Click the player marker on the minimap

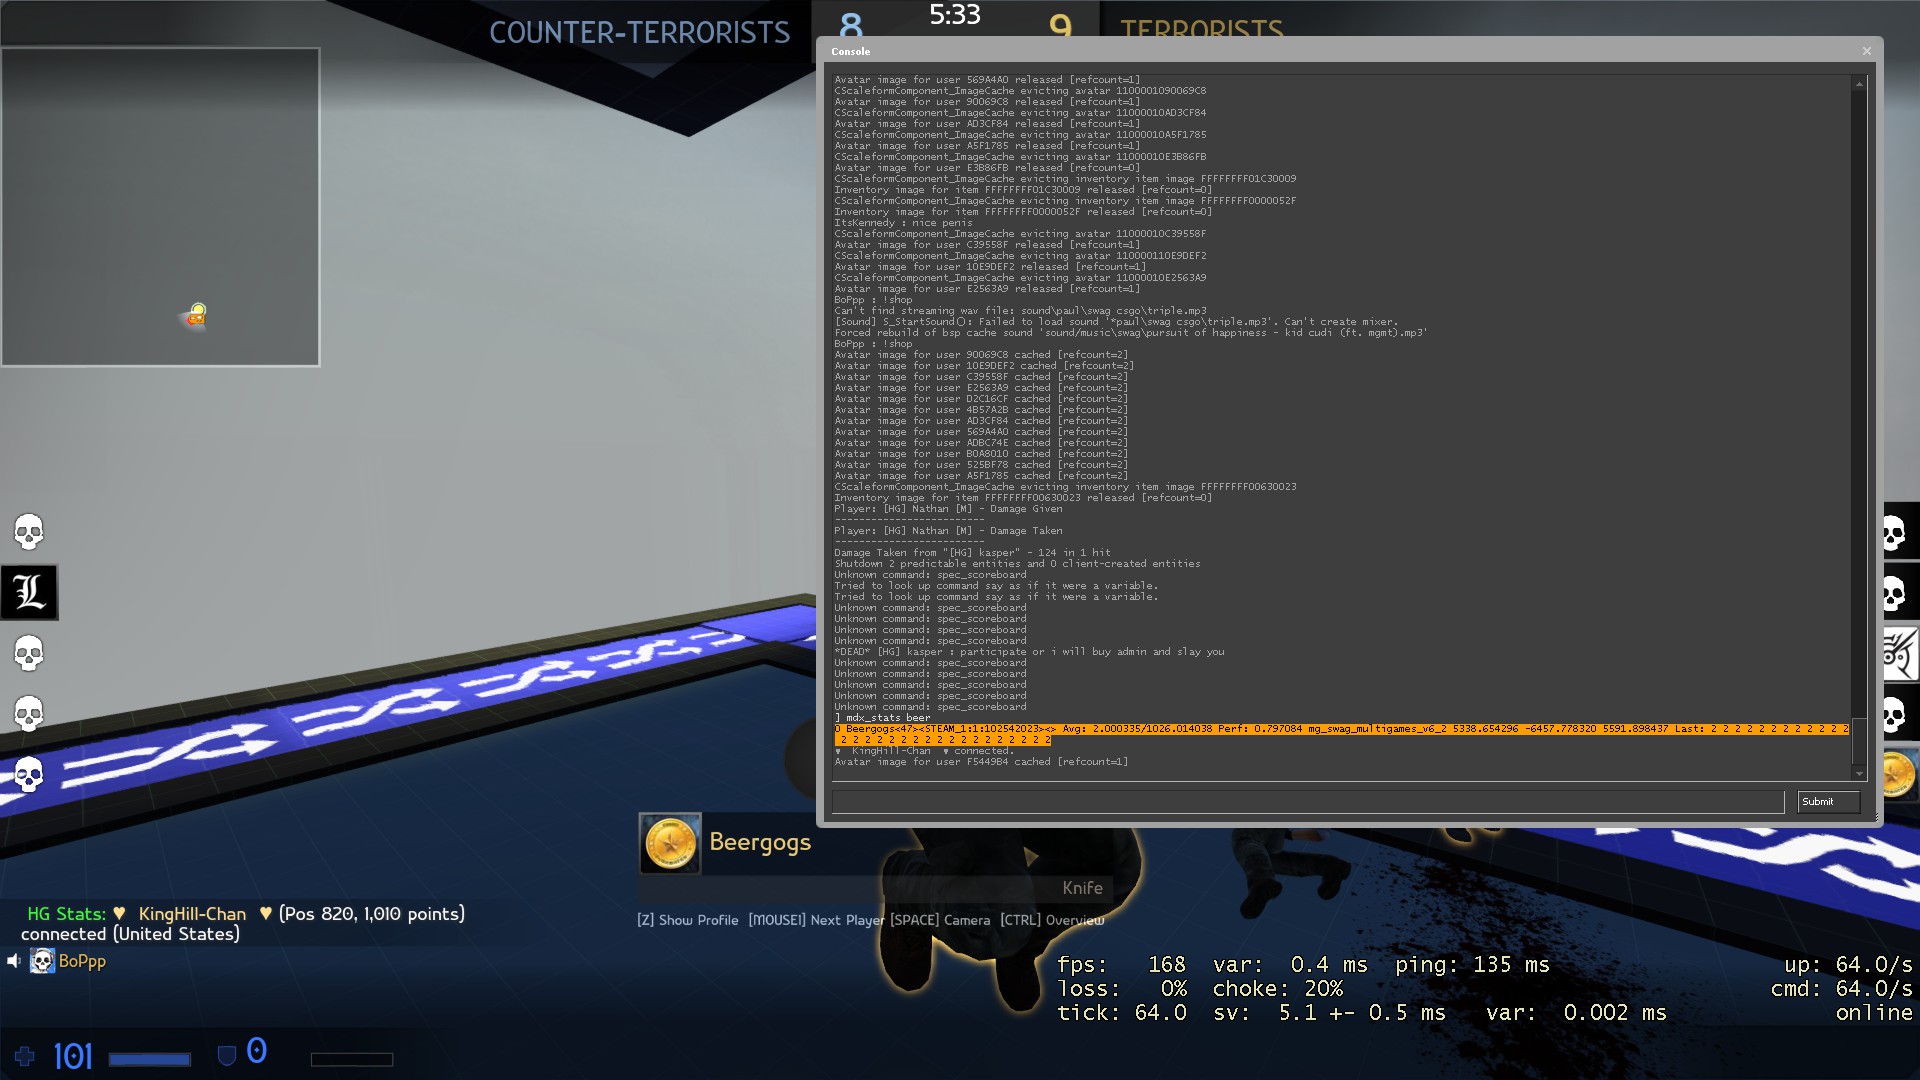click(x=195, y=317)
